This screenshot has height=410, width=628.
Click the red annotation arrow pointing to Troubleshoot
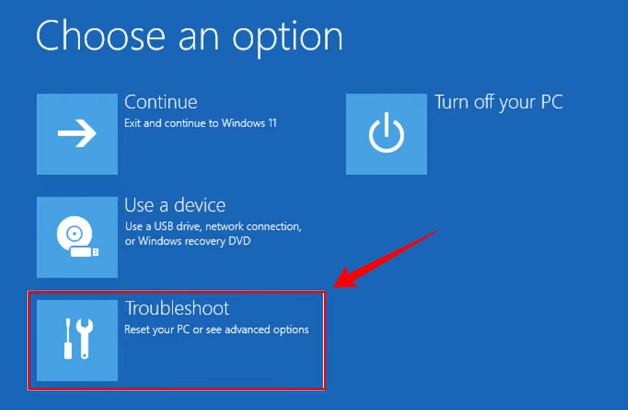[385, 259]
